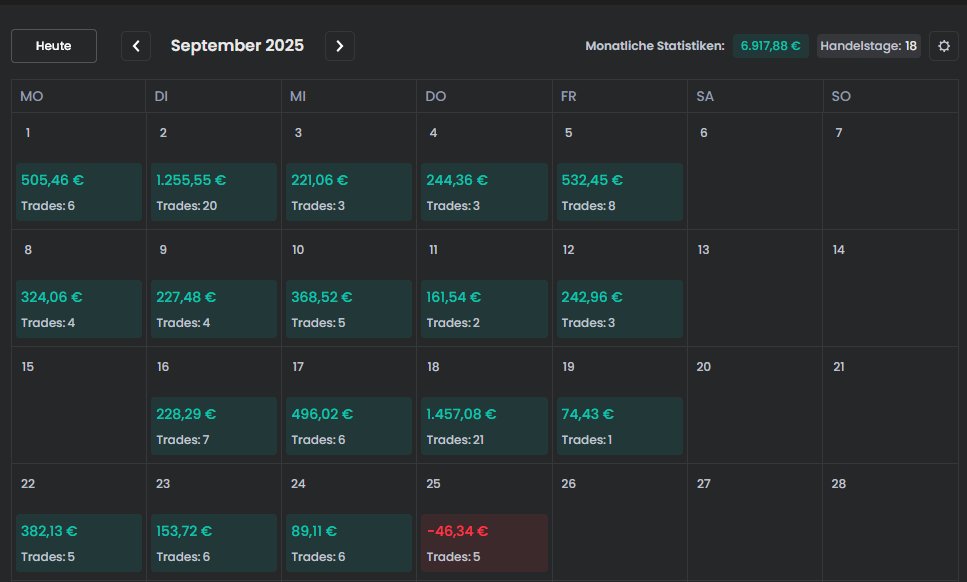Image resolution: width=967 pixels, height=582 pixels.
Task: Open the 1.255,55 € day card
Action: pyautogui.click(x=214, y=192)
